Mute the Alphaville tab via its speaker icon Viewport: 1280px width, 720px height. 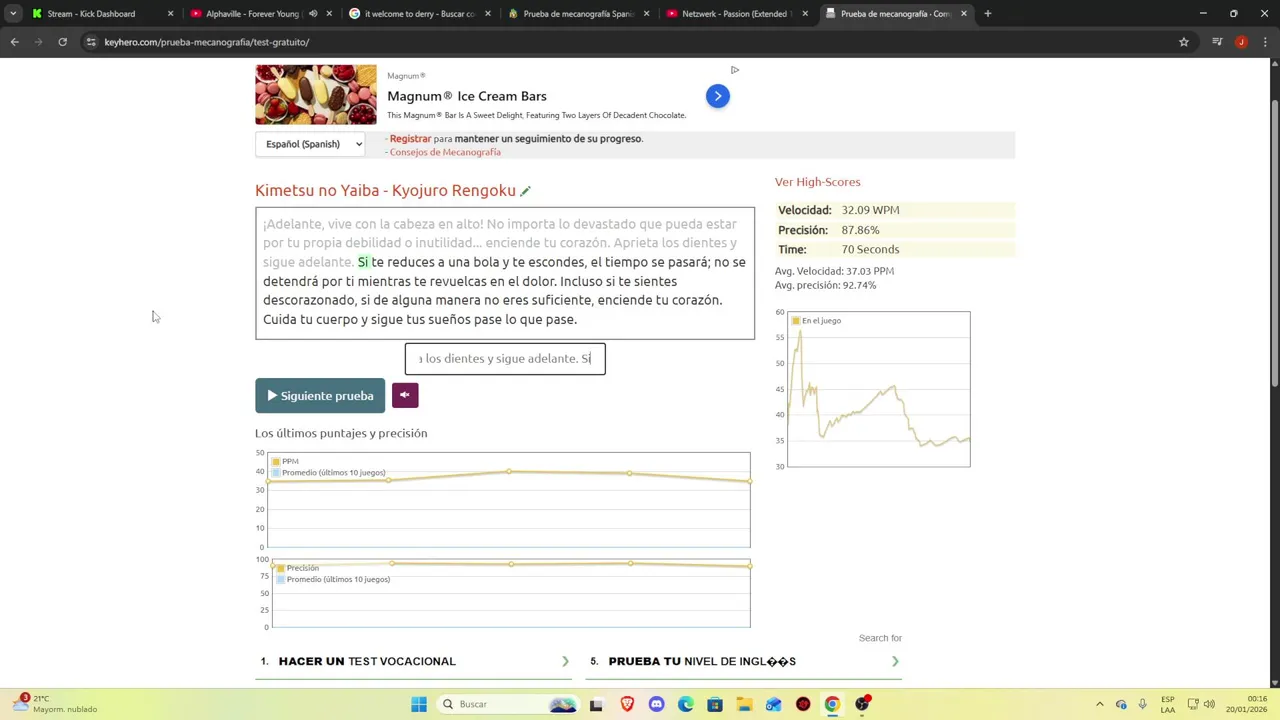[x=313, y=14]
